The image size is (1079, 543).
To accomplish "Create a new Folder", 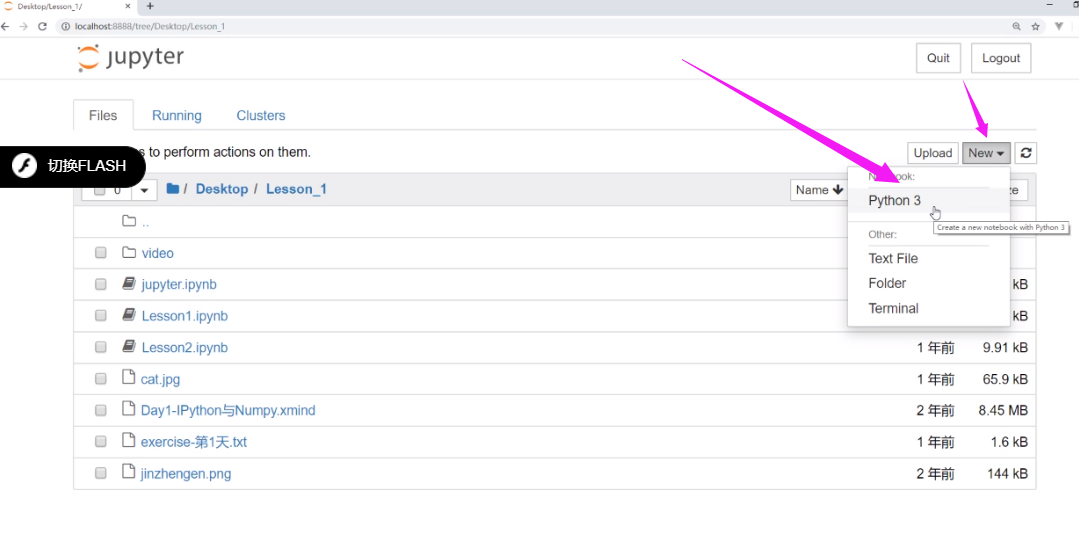I will 887,284.
